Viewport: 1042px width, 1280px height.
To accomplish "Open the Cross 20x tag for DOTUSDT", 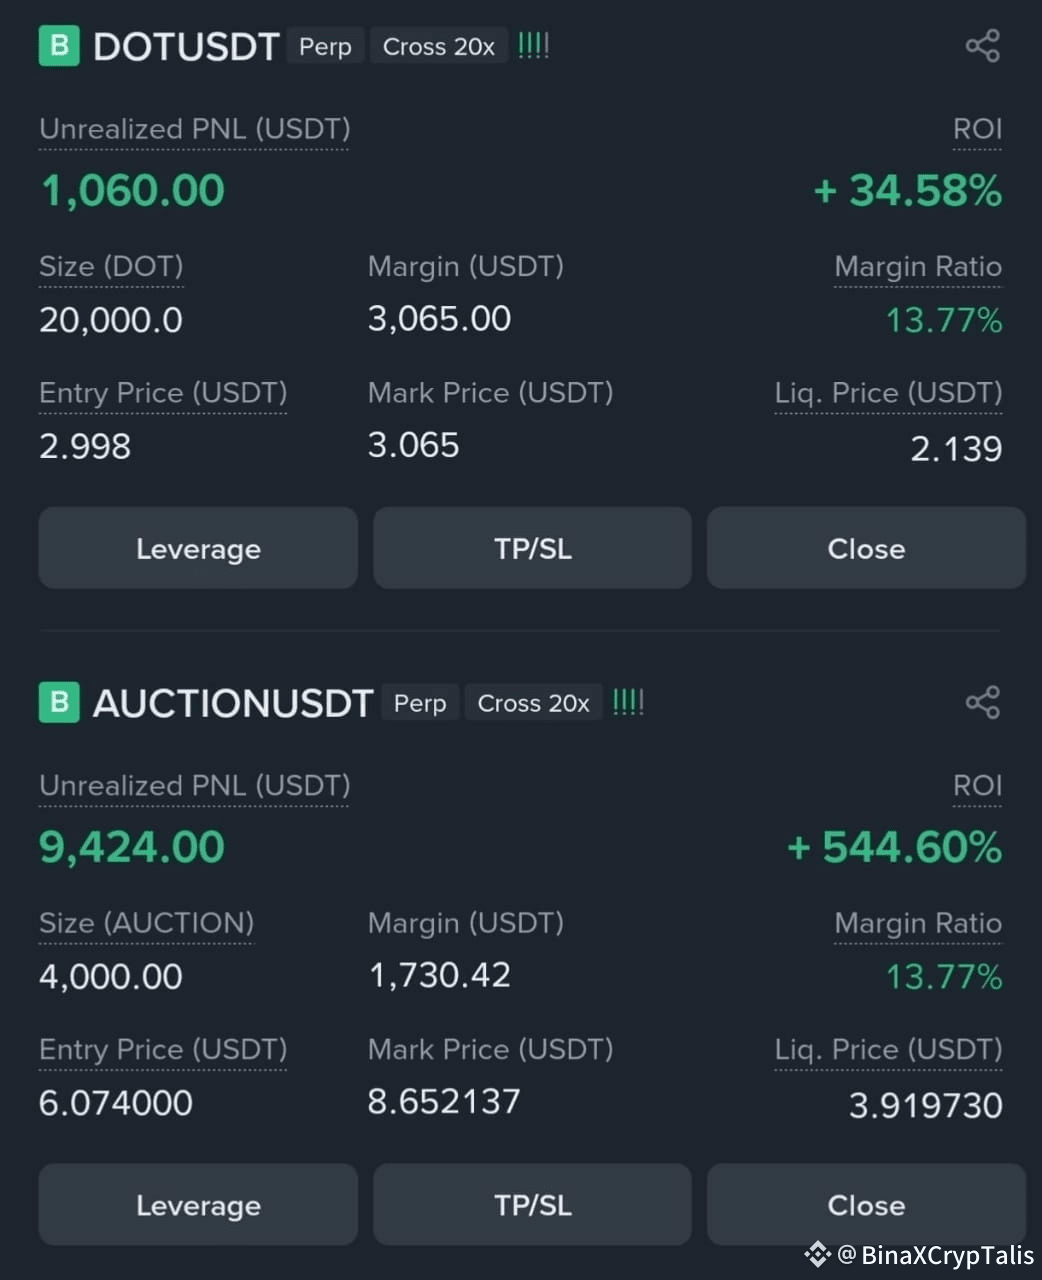I will pyautogui.click(x=439, y=47).
